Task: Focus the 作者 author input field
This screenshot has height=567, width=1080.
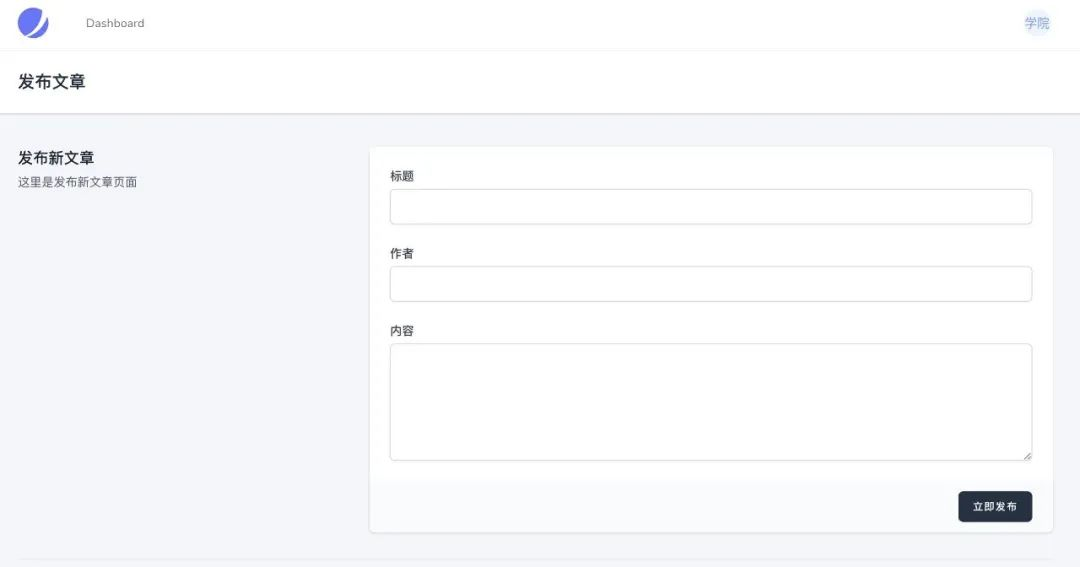Action: click(710, 284)
